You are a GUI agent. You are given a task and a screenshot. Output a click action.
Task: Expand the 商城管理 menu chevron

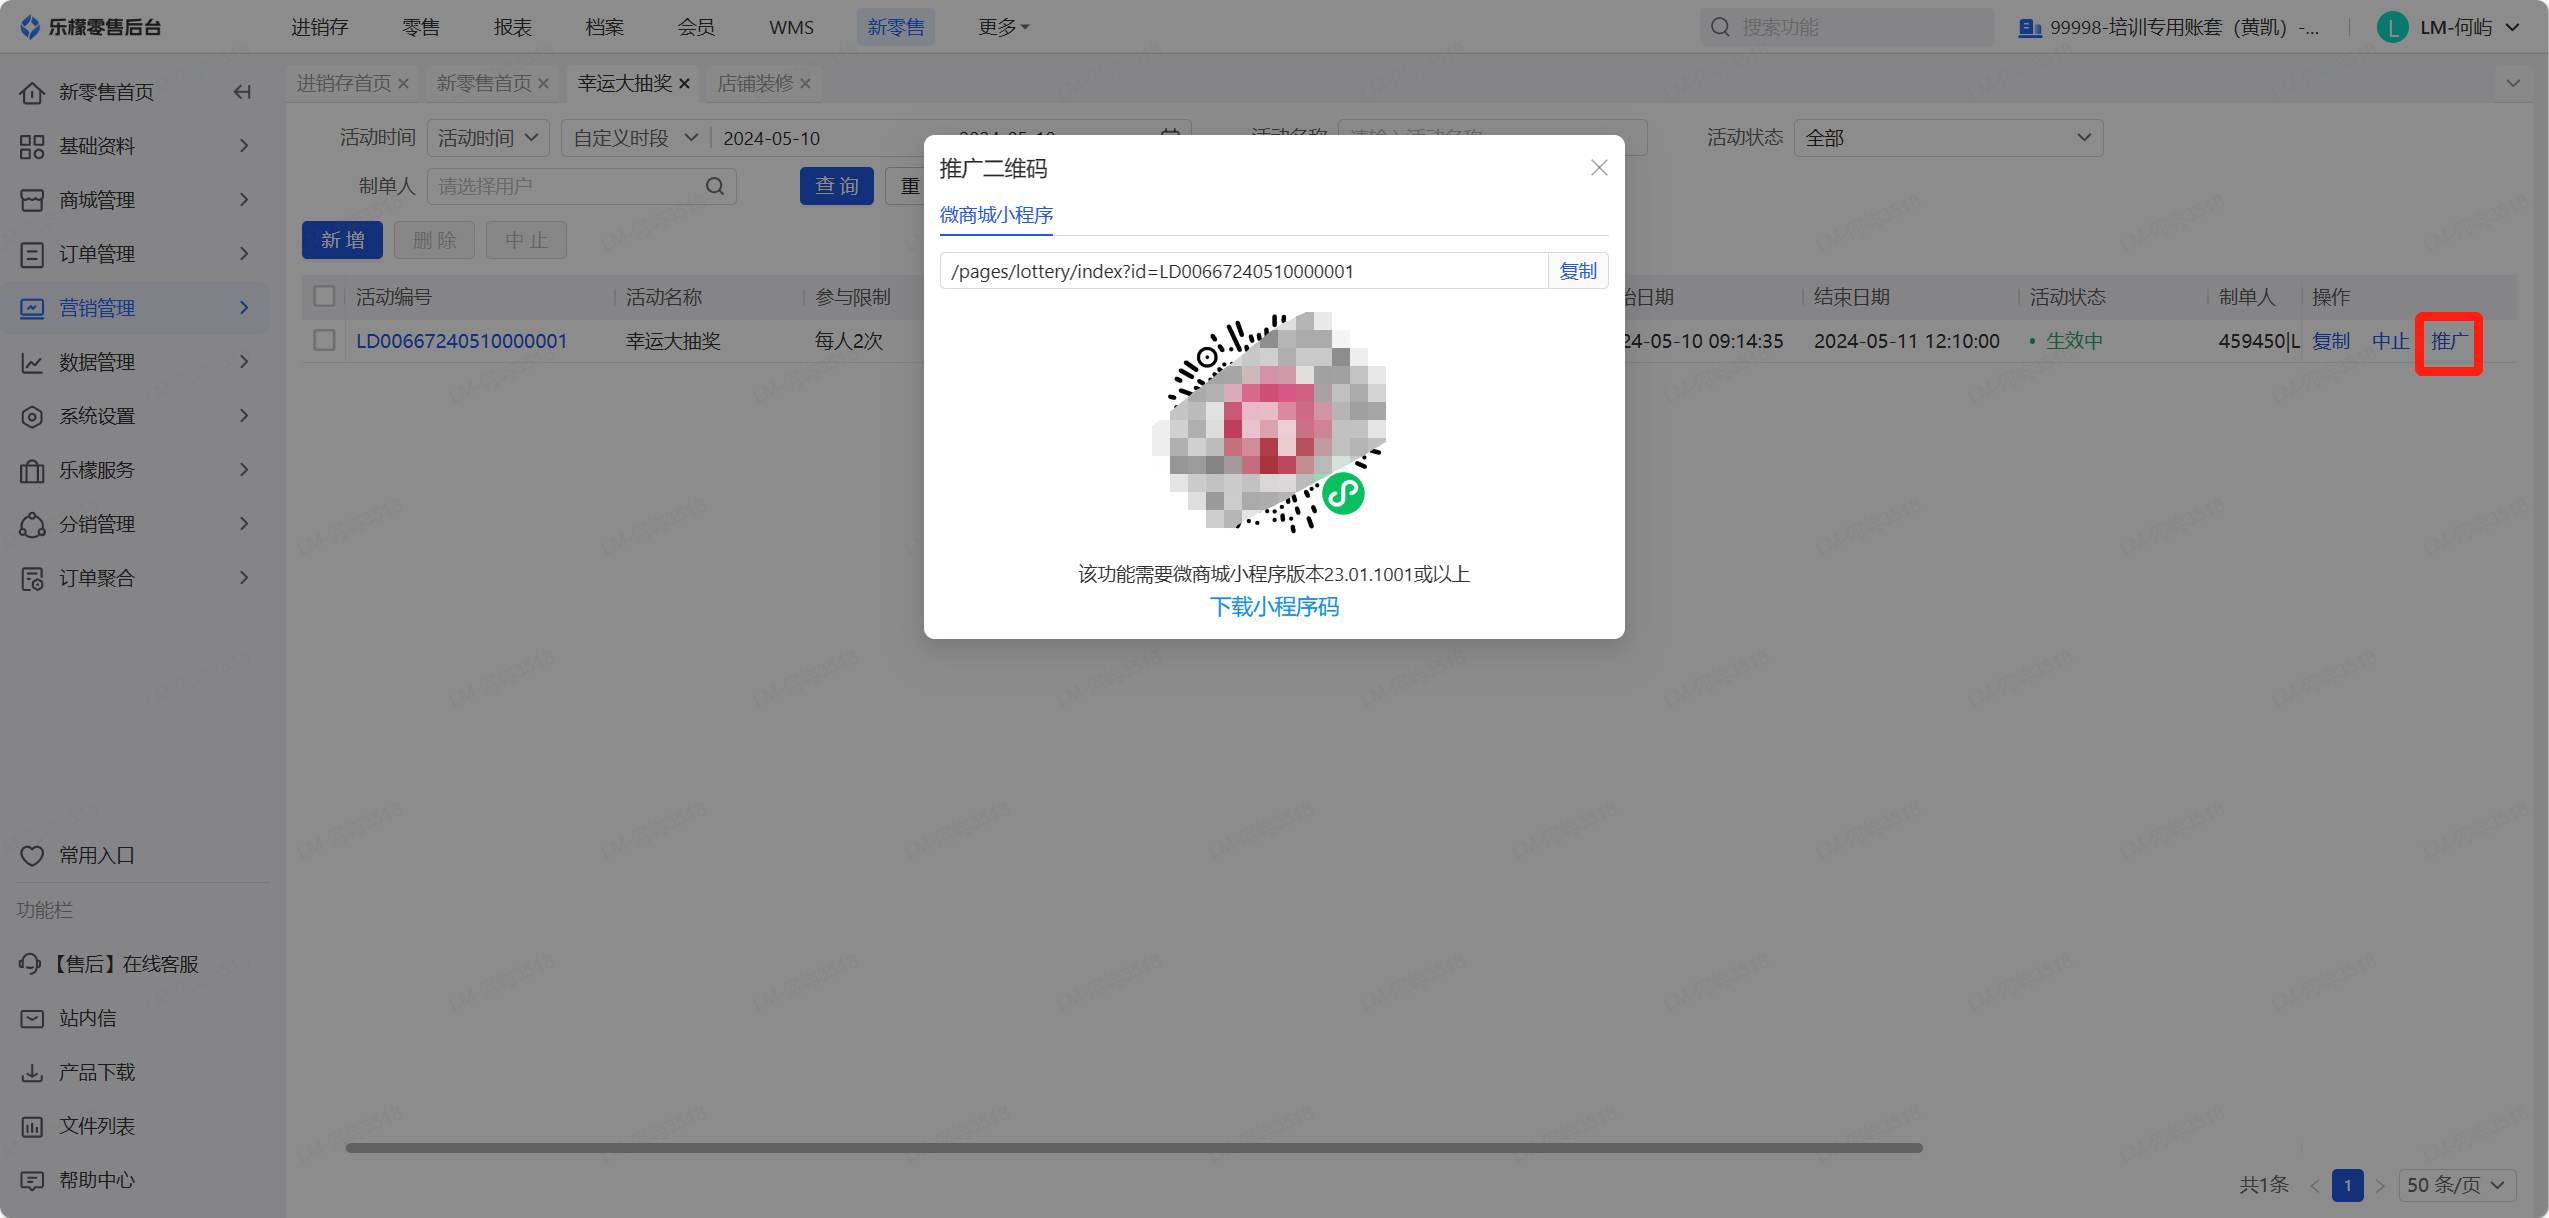click(x=244, y=200)
